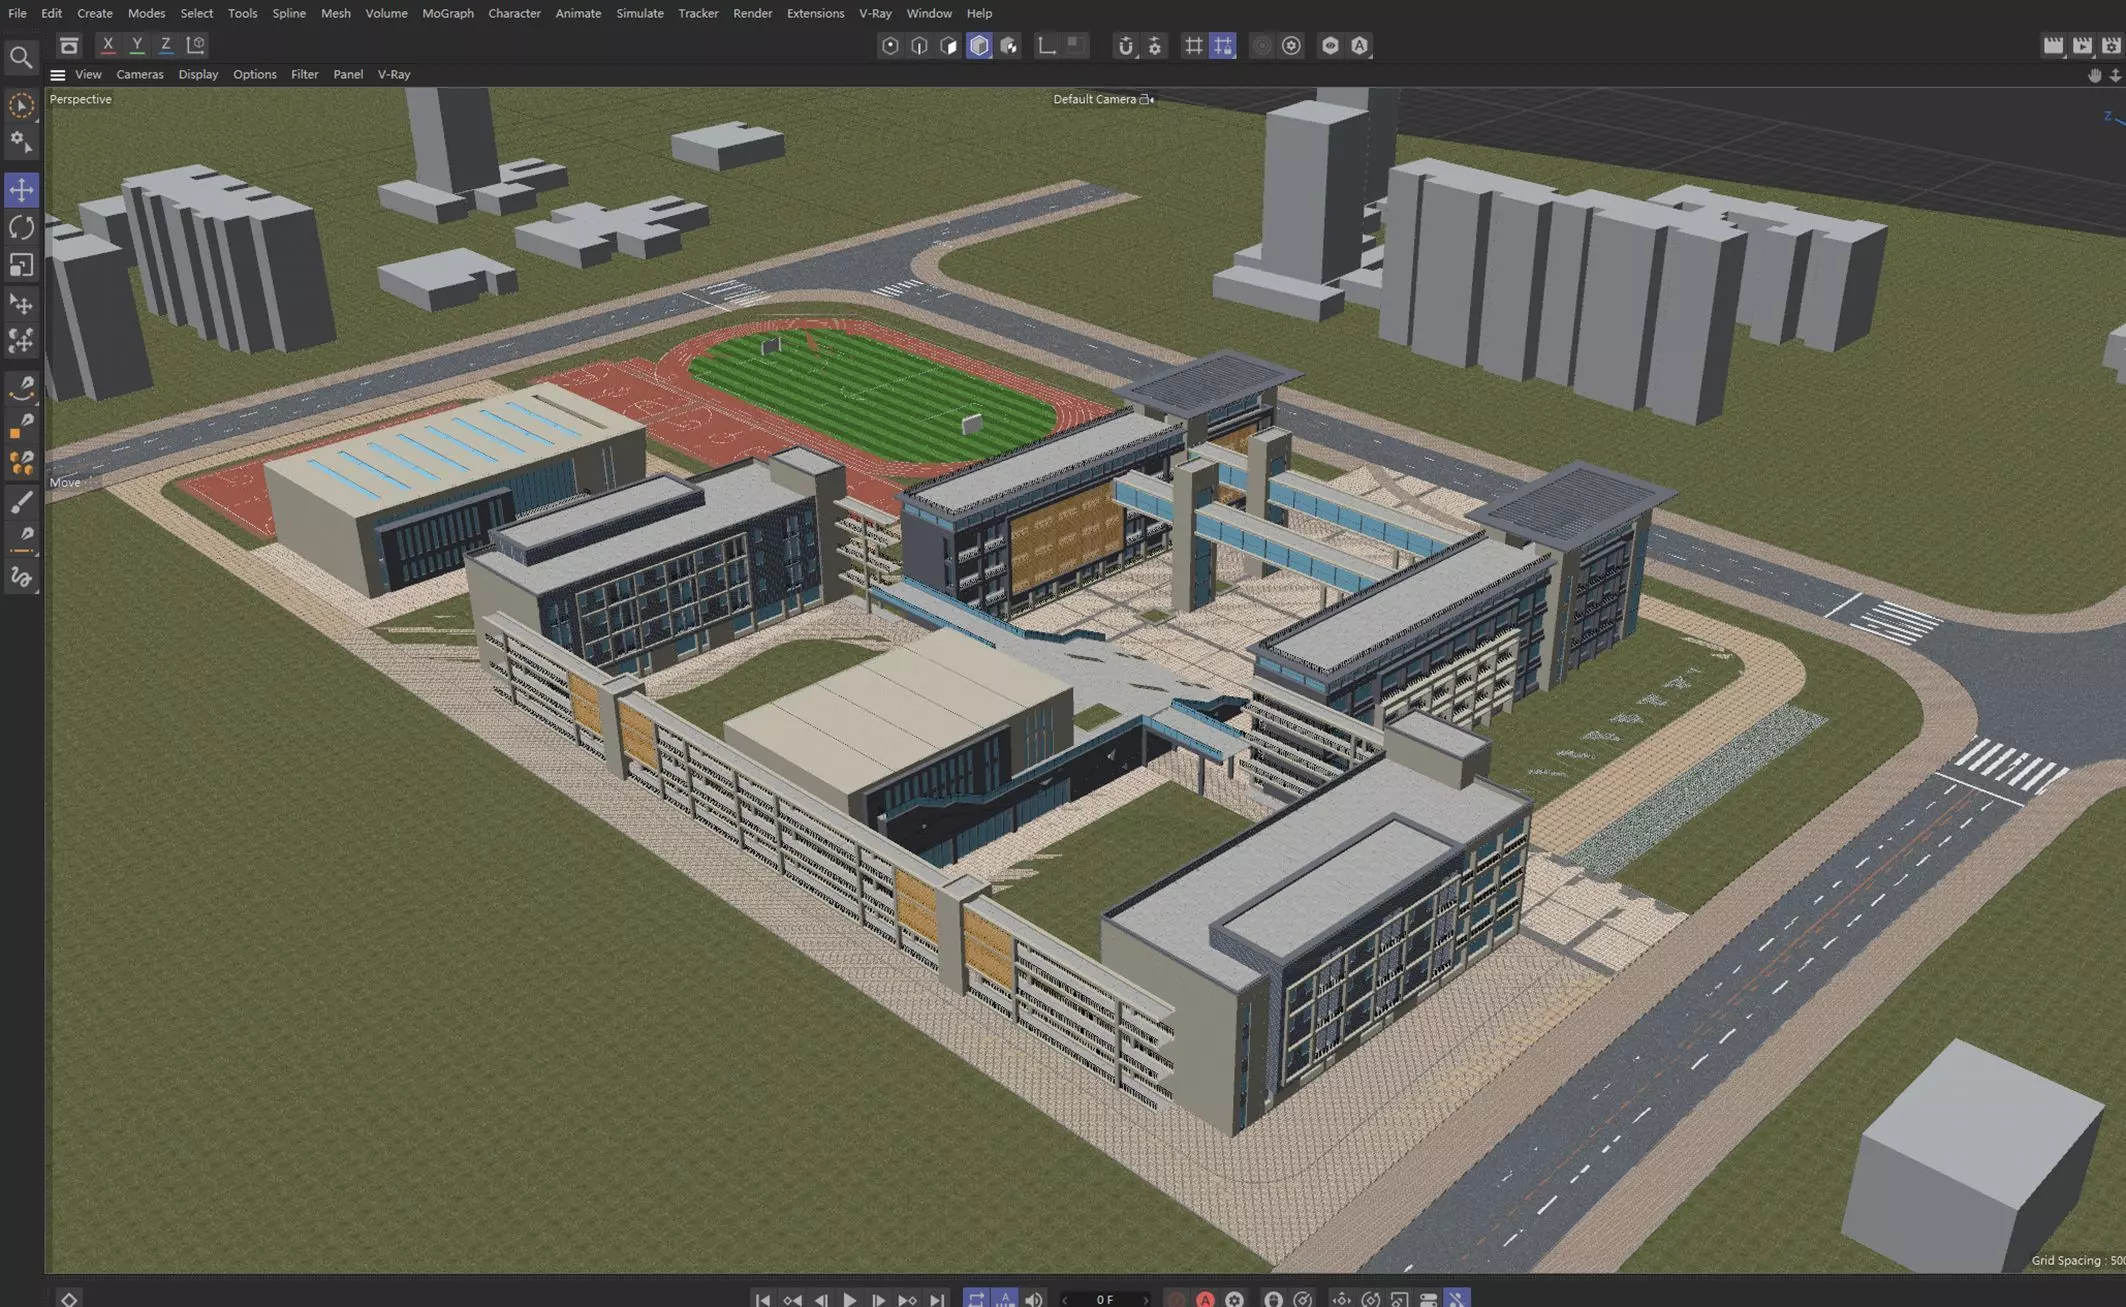Choose the Spline Pen arc tool
This screenshot has height=1307, width=2126.
point(21,387)
